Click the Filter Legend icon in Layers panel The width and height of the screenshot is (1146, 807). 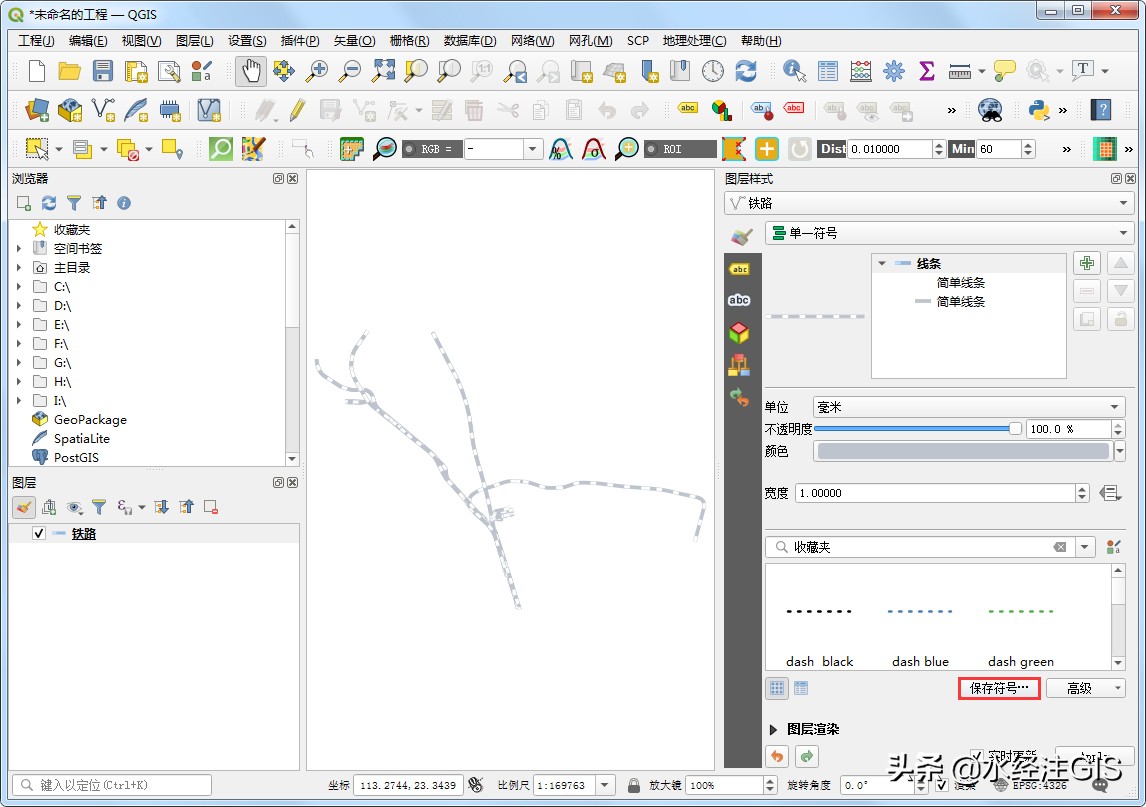[x=98, y=508]
